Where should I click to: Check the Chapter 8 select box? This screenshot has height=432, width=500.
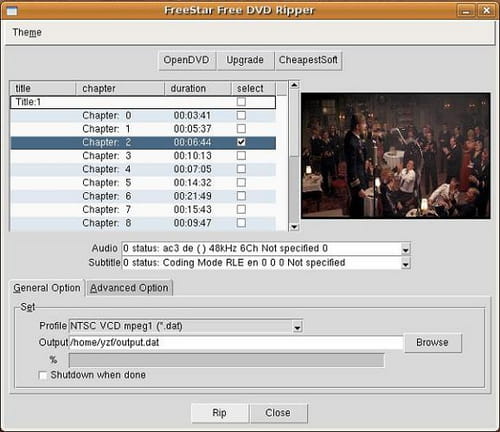[241, 223]
